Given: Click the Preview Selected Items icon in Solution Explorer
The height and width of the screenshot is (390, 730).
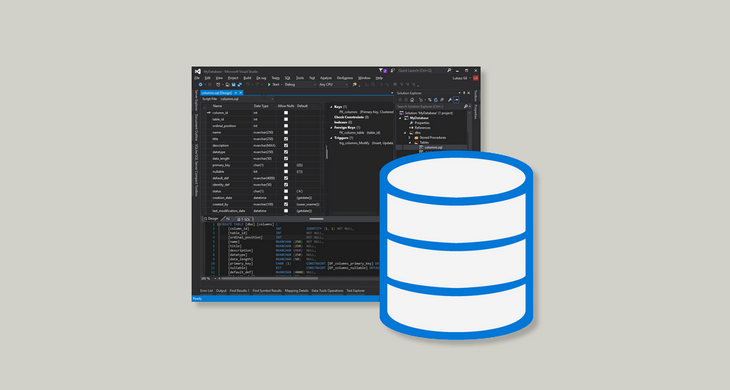Looking at the screenshot, I should click(x=456, y=100).
